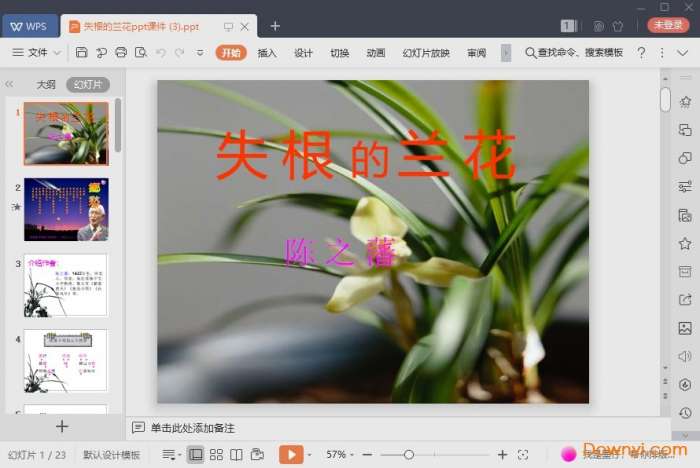Click the Print icon in toolbar
Screen dimensions: 700x468
click(121, 53)
